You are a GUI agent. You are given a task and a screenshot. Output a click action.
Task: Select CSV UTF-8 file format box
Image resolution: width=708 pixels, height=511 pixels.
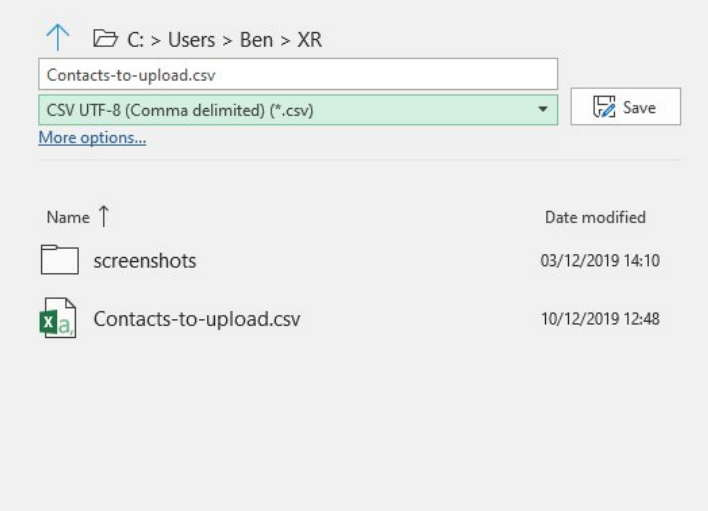tap(298, 110)
